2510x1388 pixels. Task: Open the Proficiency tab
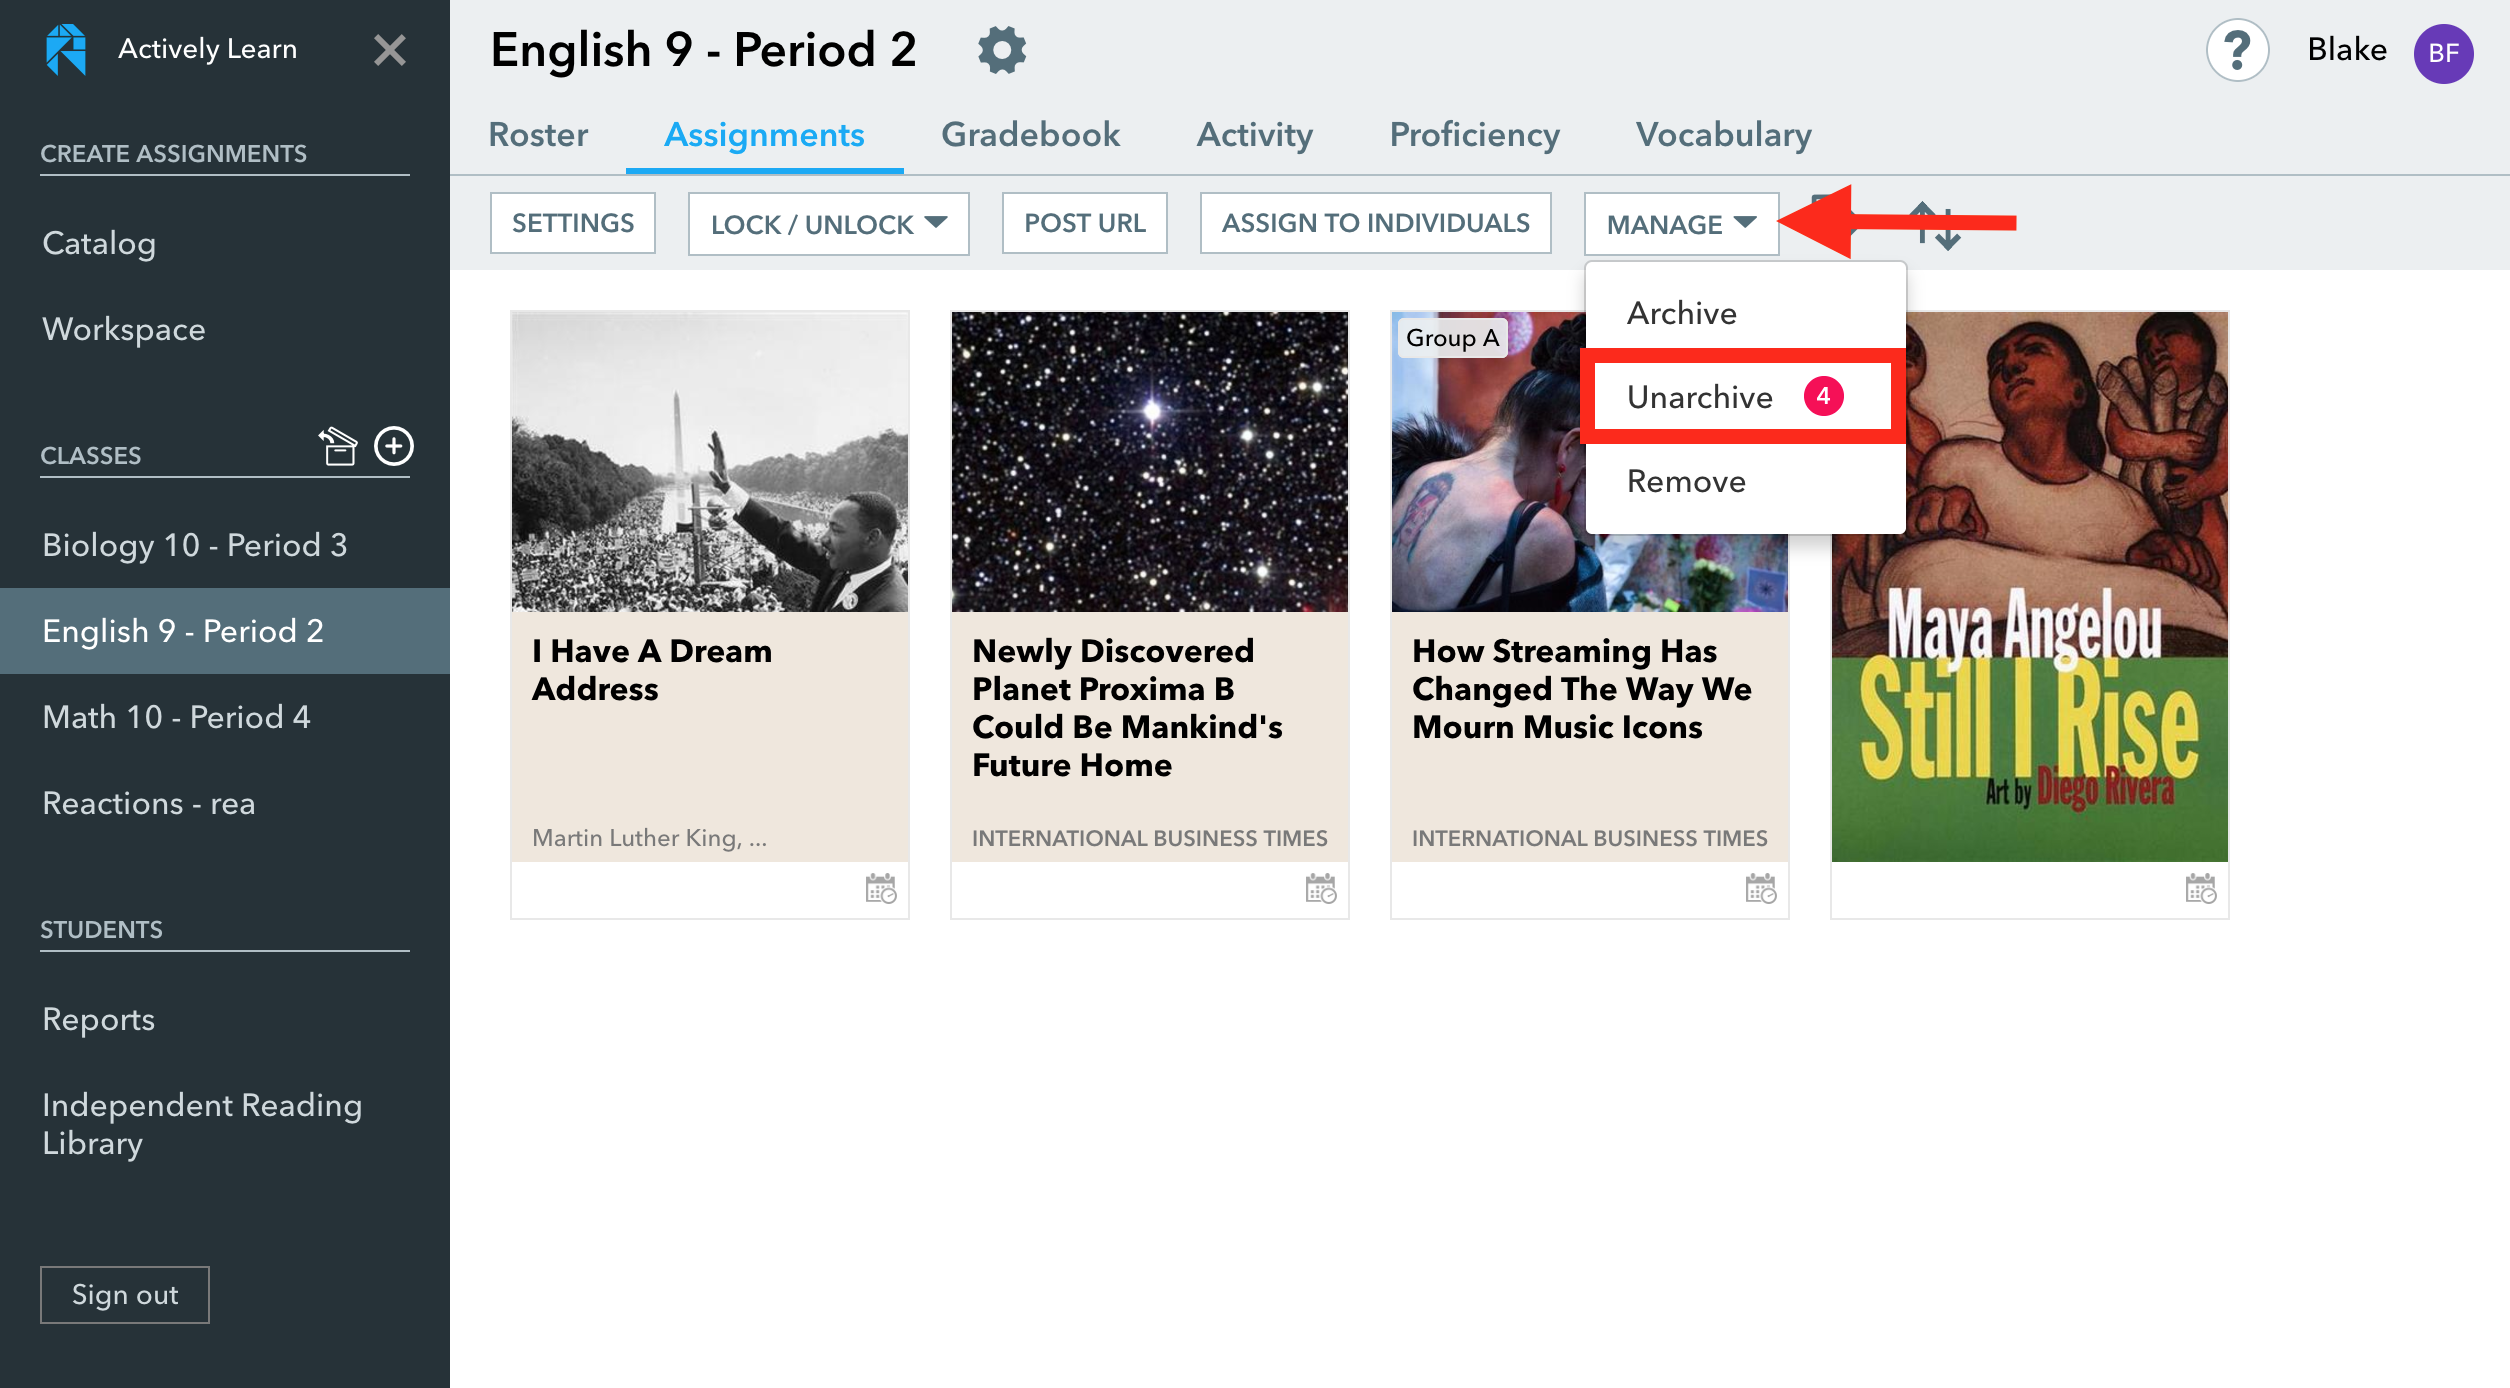pyautogui.click(x=1474, y=135)
